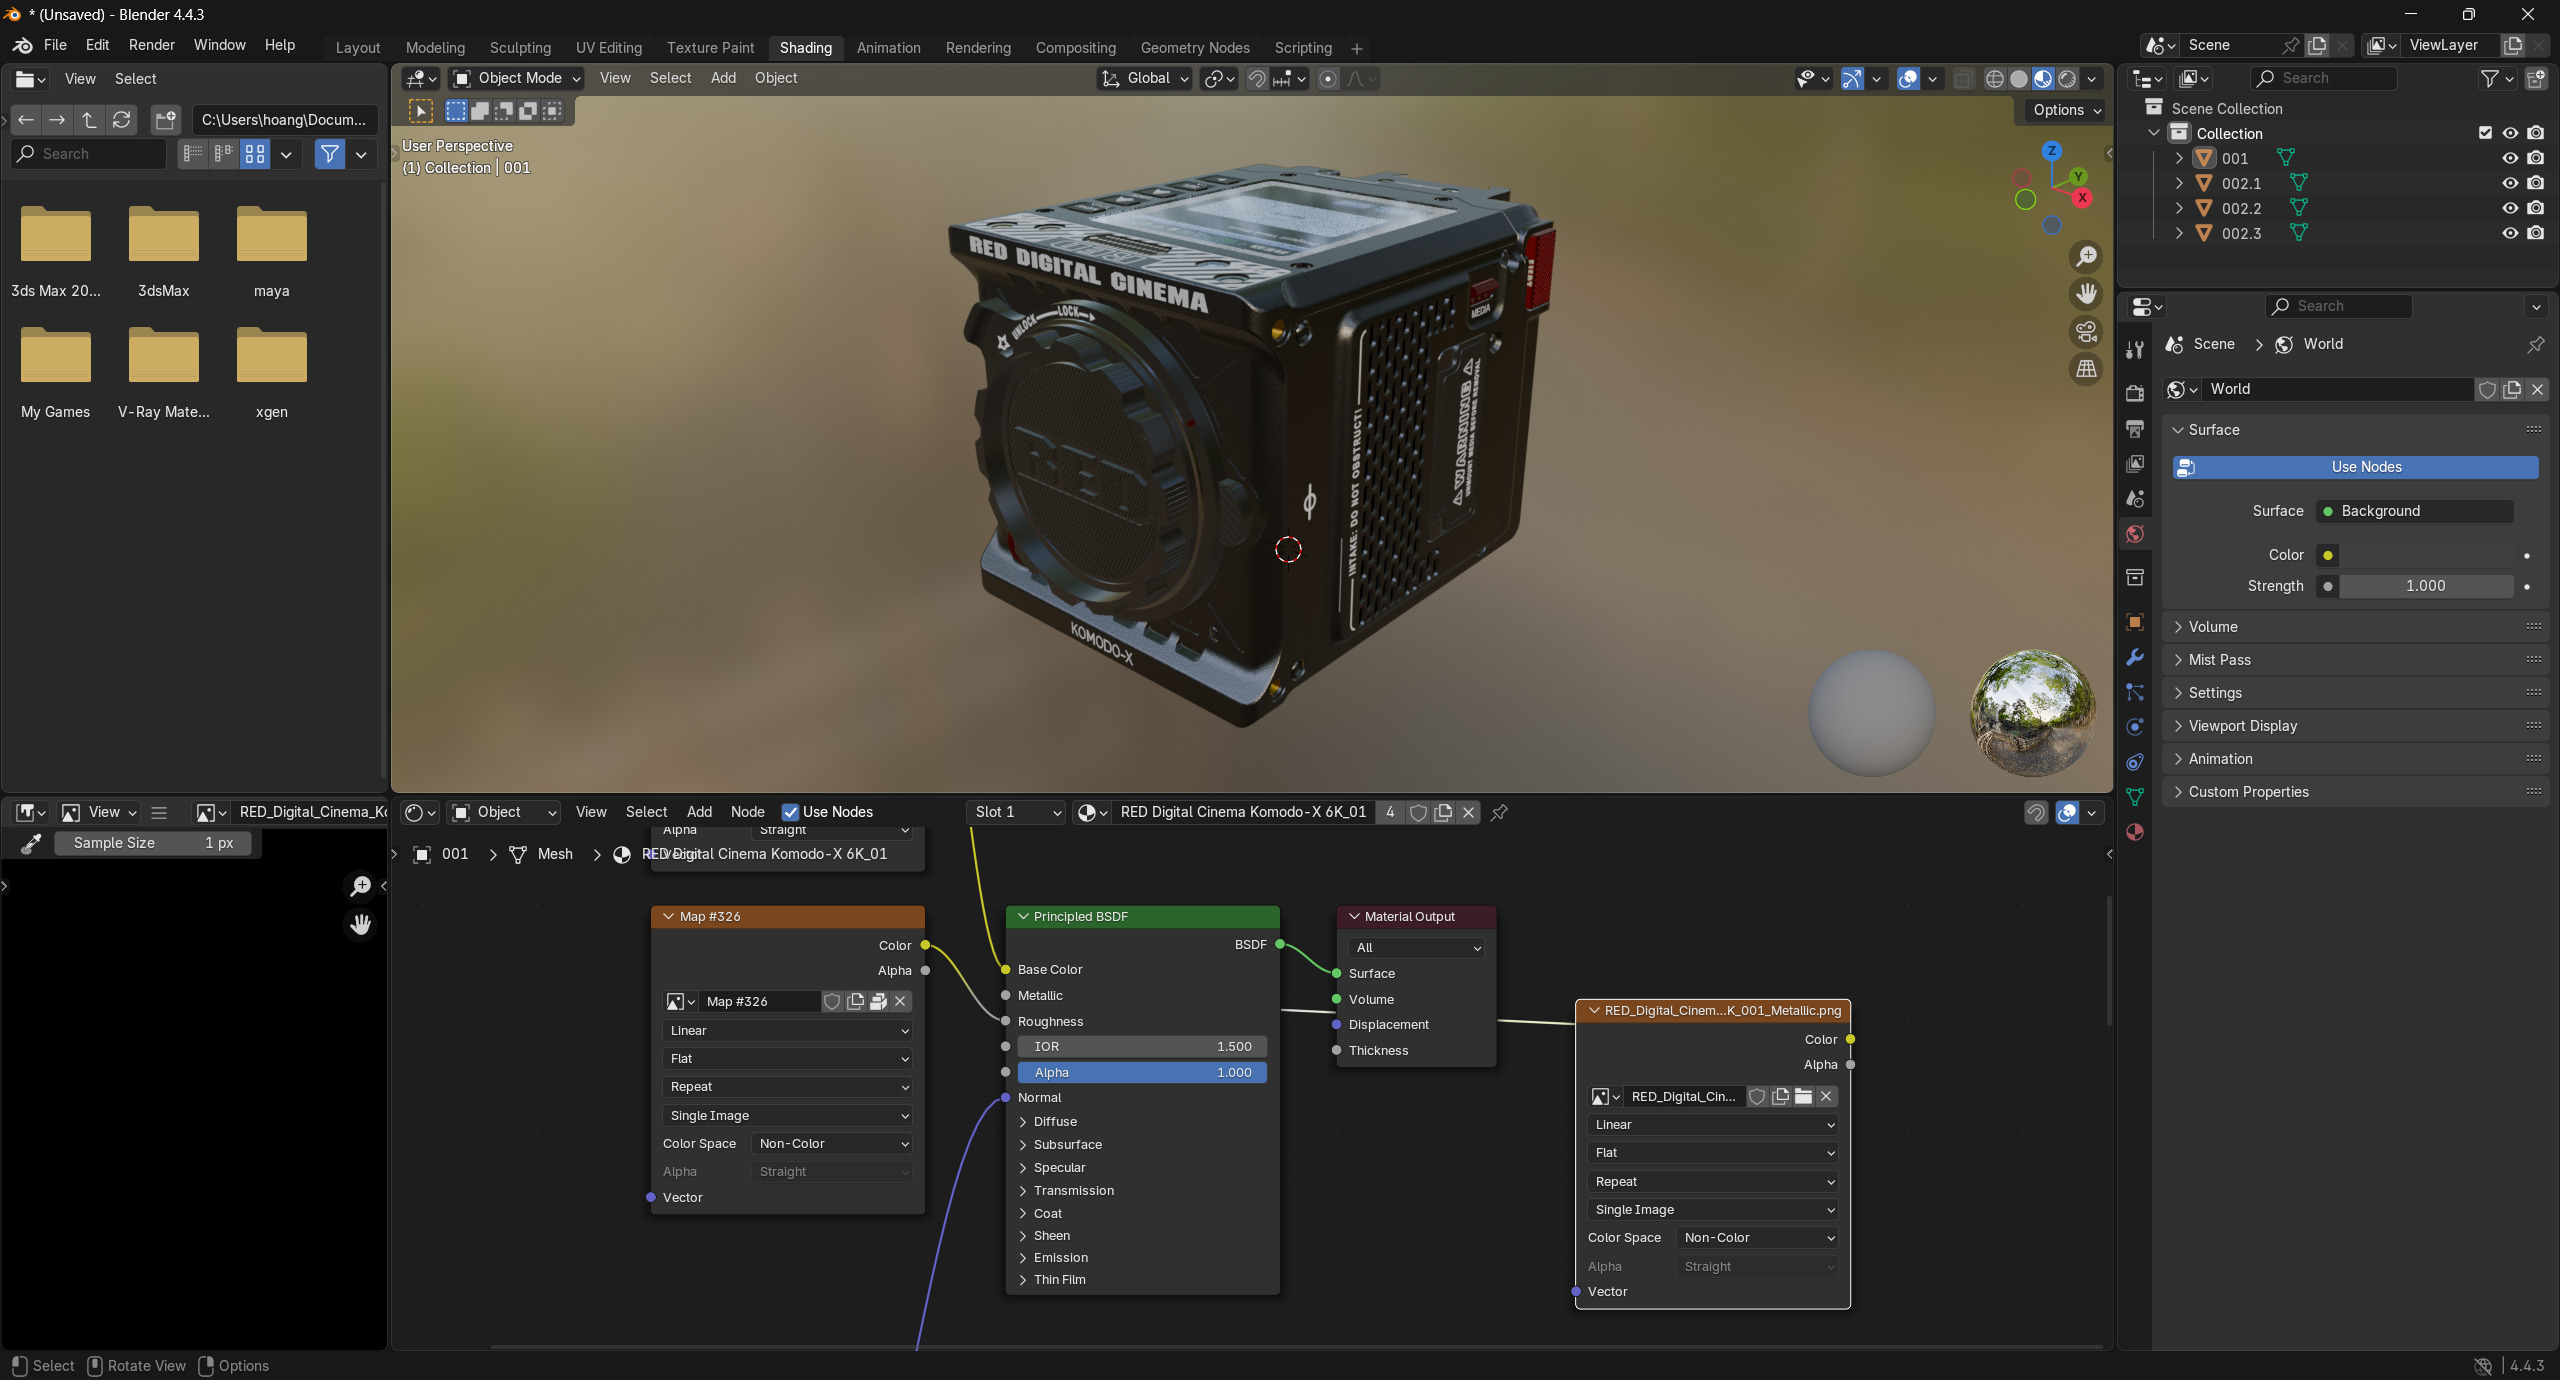The height and width of the screenshot is (1380, 2560).
Task: Expand the Viewport Display panel
Action: coord(2354,726)
